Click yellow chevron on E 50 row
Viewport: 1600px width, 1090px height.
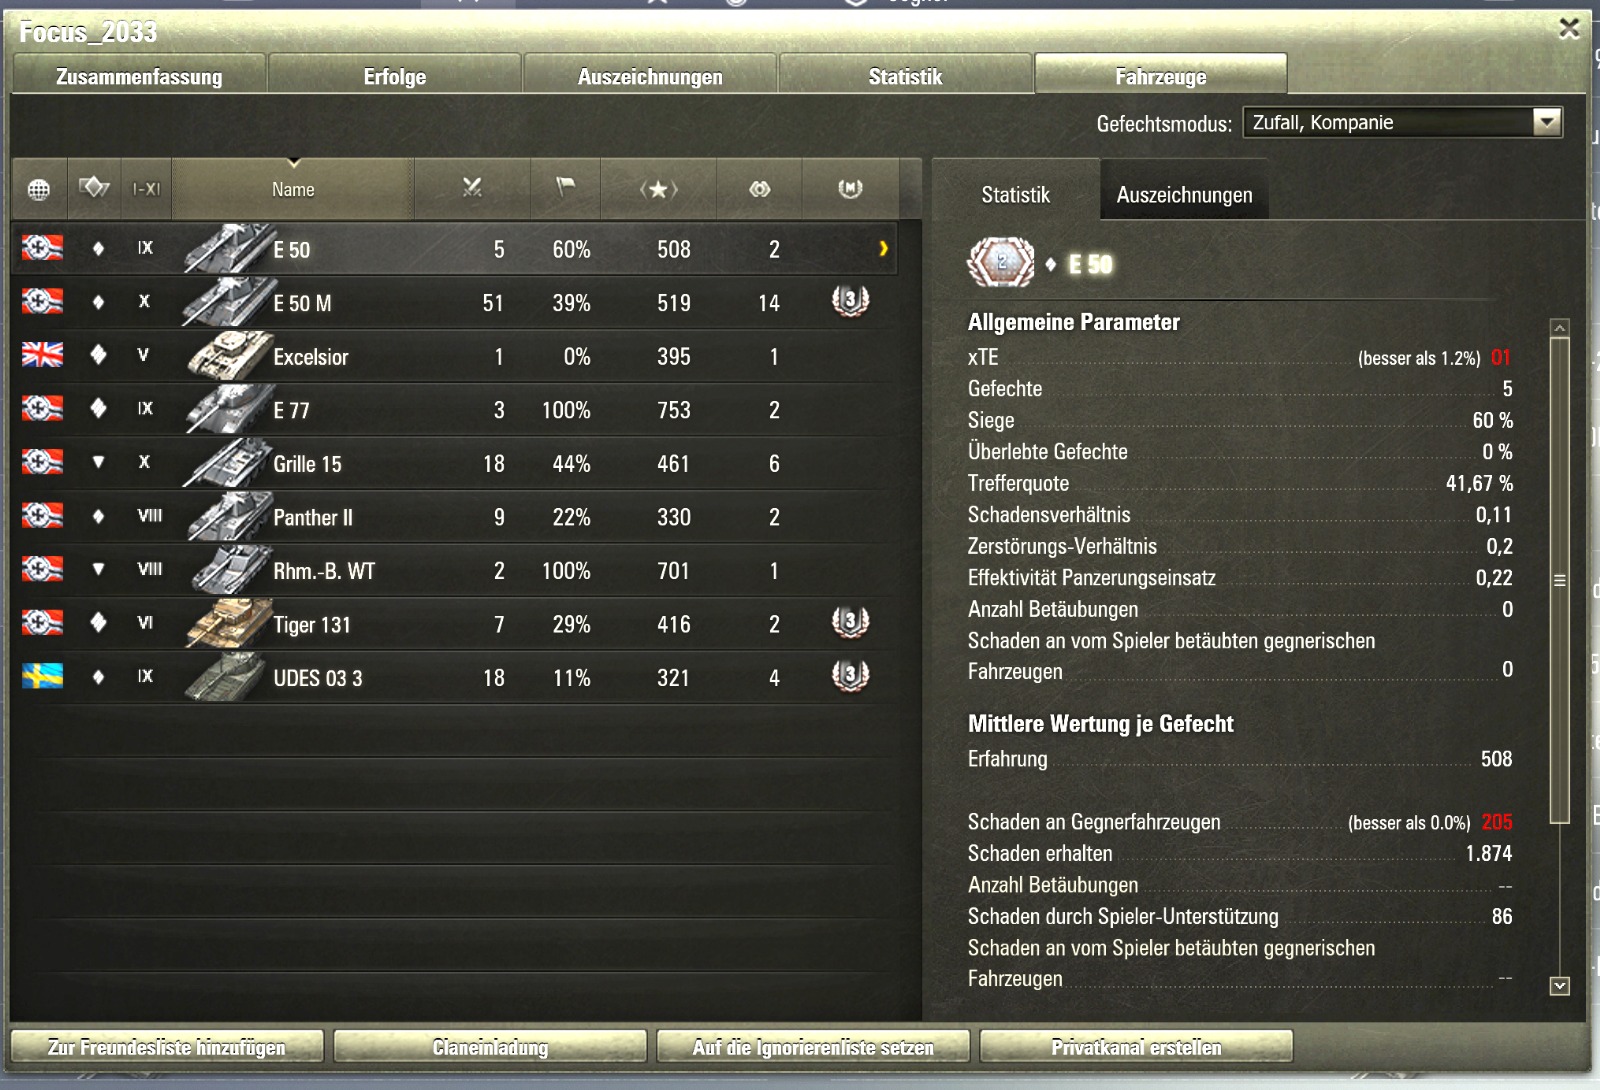pyautogui.click(x=883, y=249)
